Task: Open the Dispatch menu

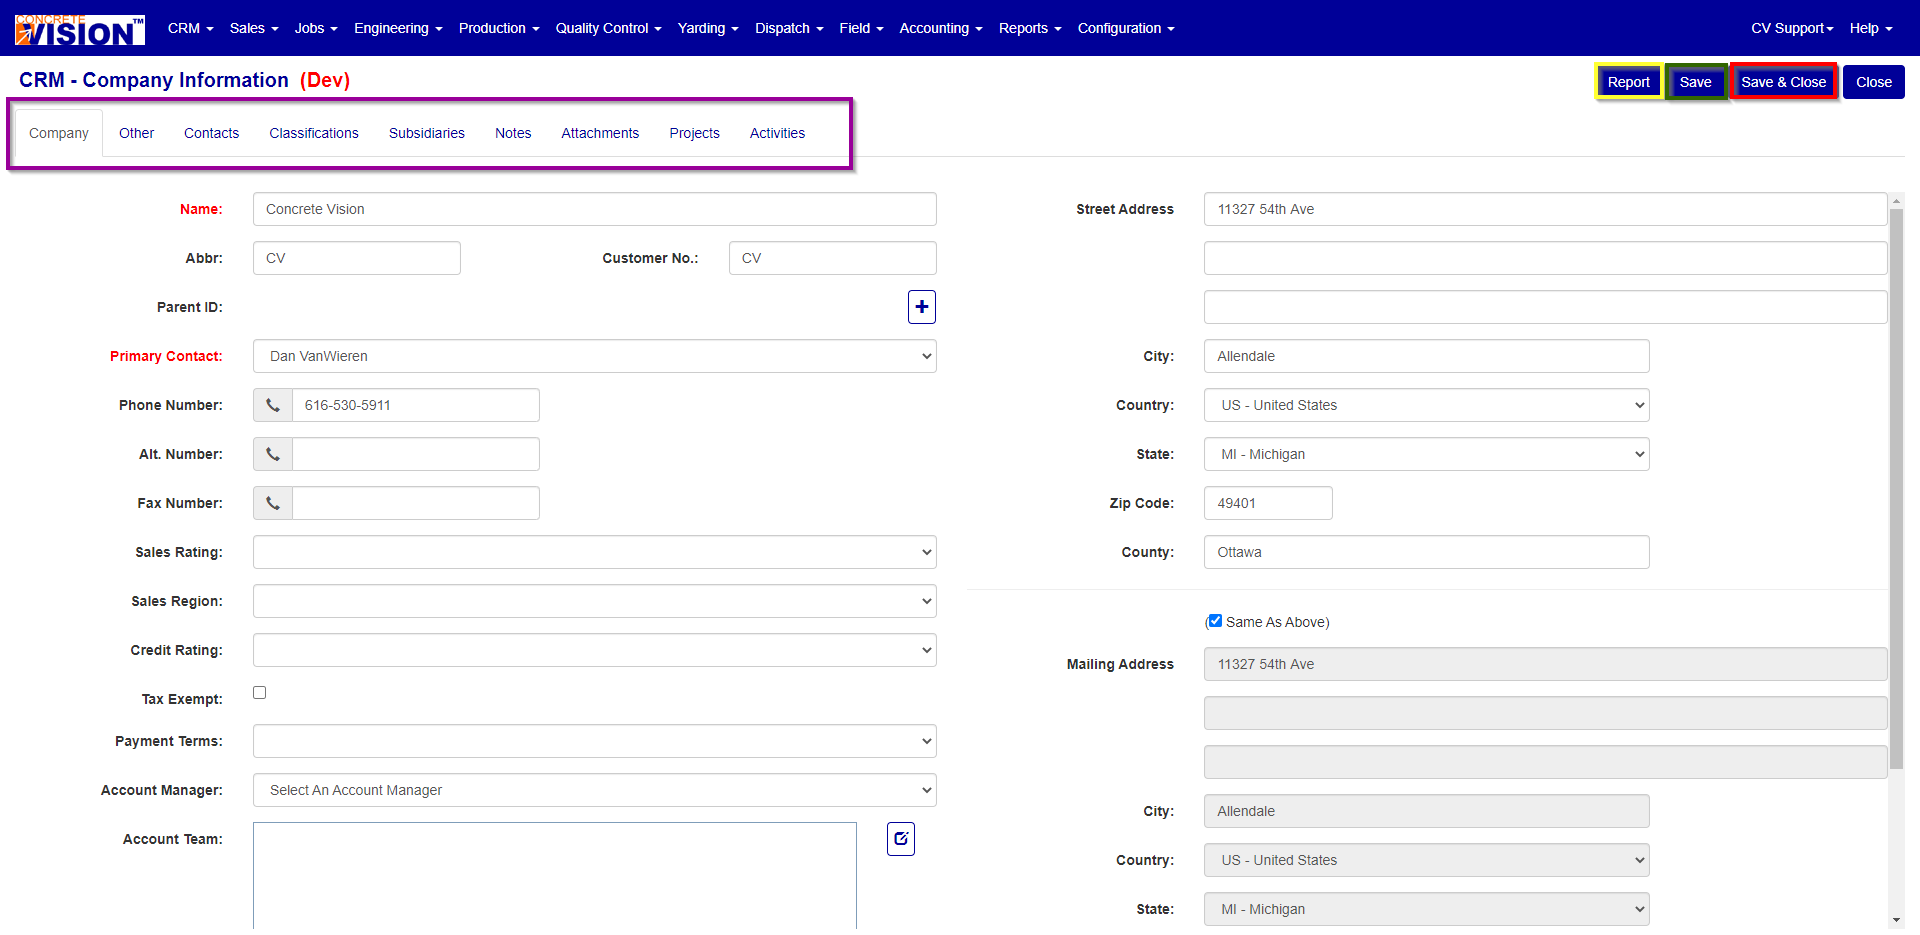Action: coord(789,28)
